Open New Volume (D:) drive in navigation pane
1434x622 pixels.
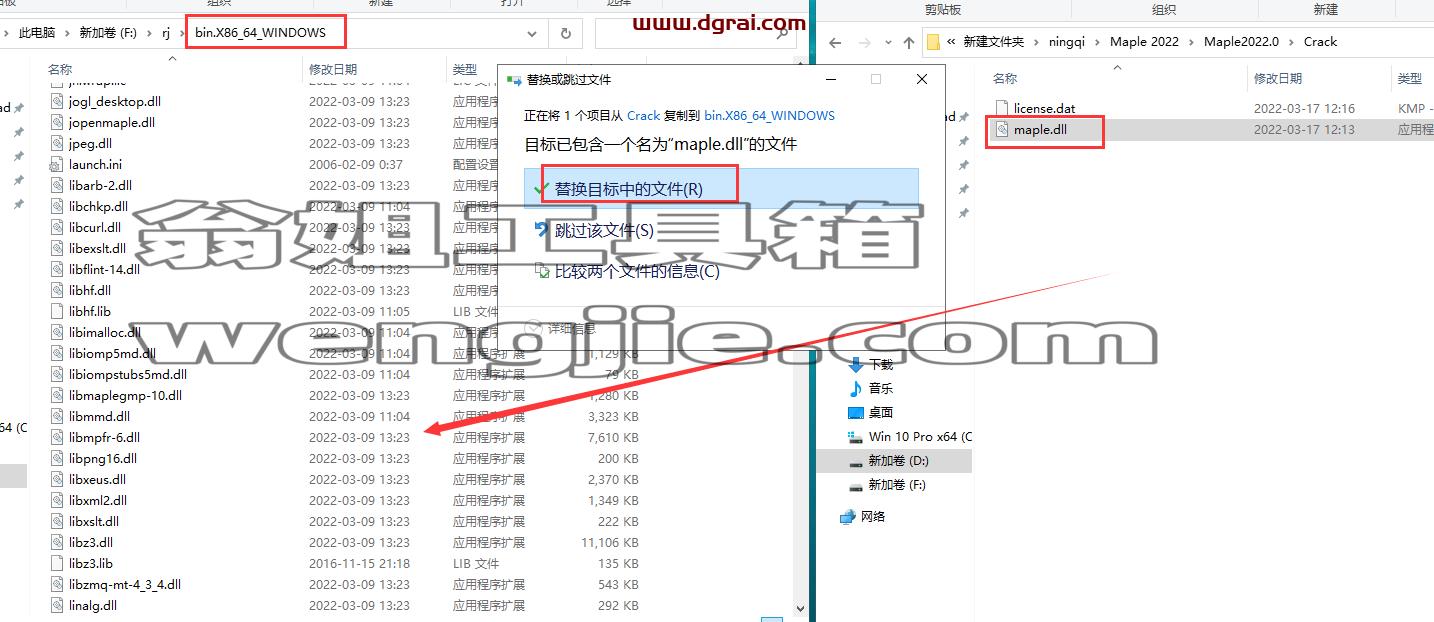(x=898, y=460)
